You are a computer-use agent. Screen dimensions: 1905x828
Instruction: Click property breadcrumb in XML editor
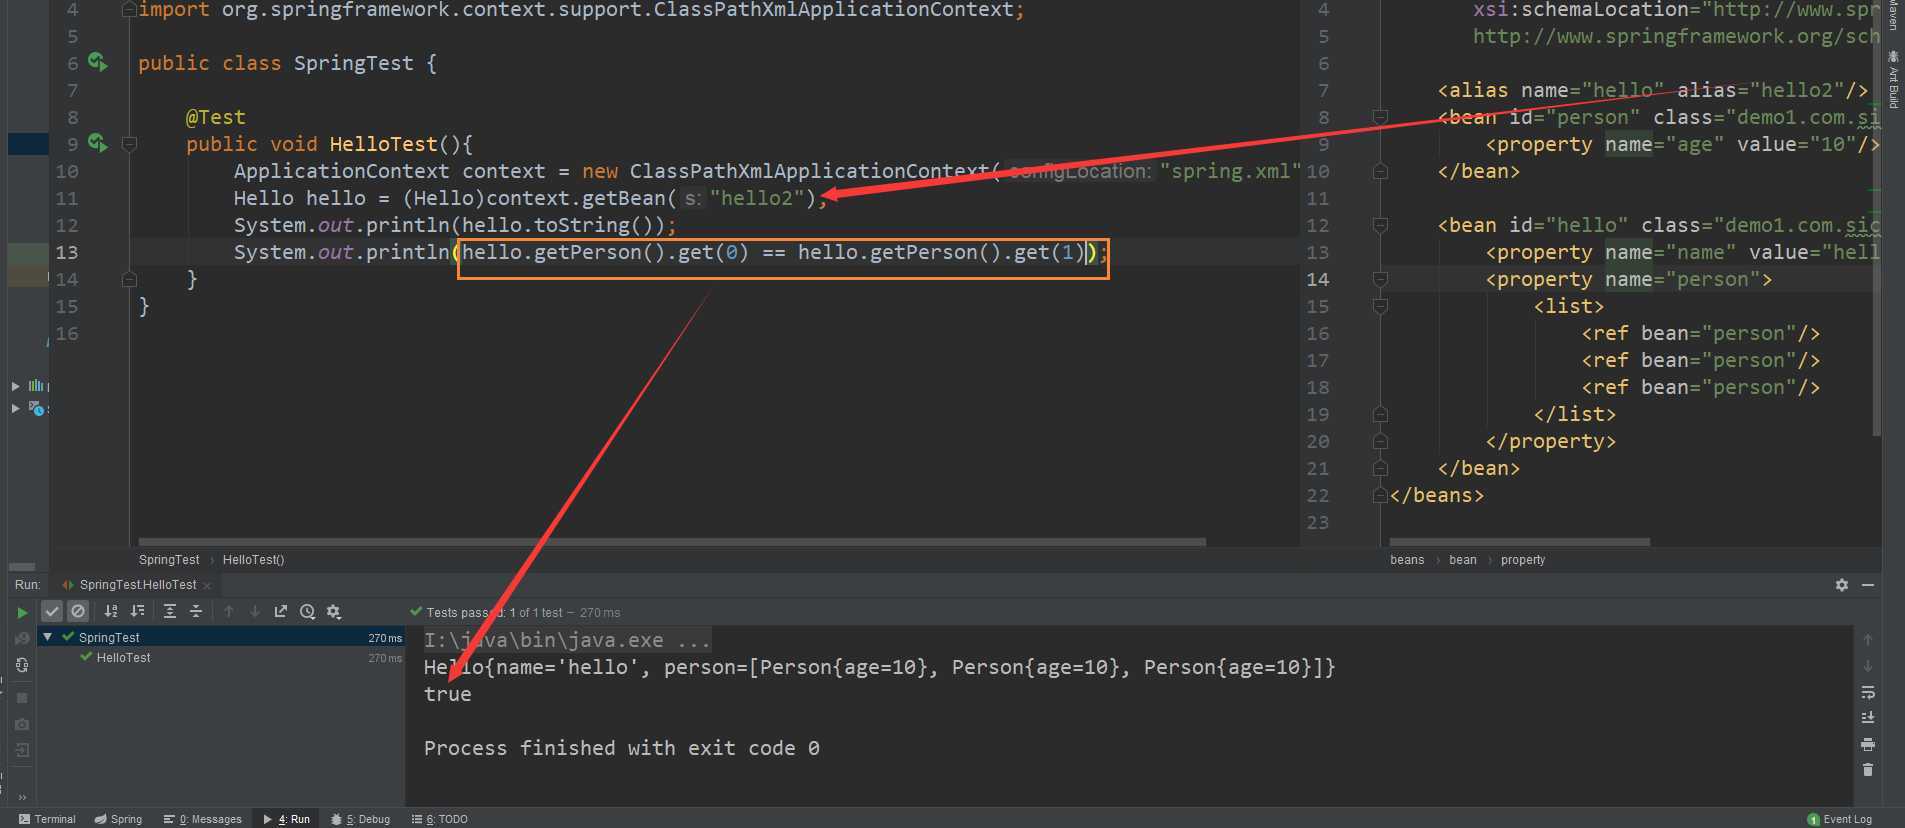[1522, 560]
